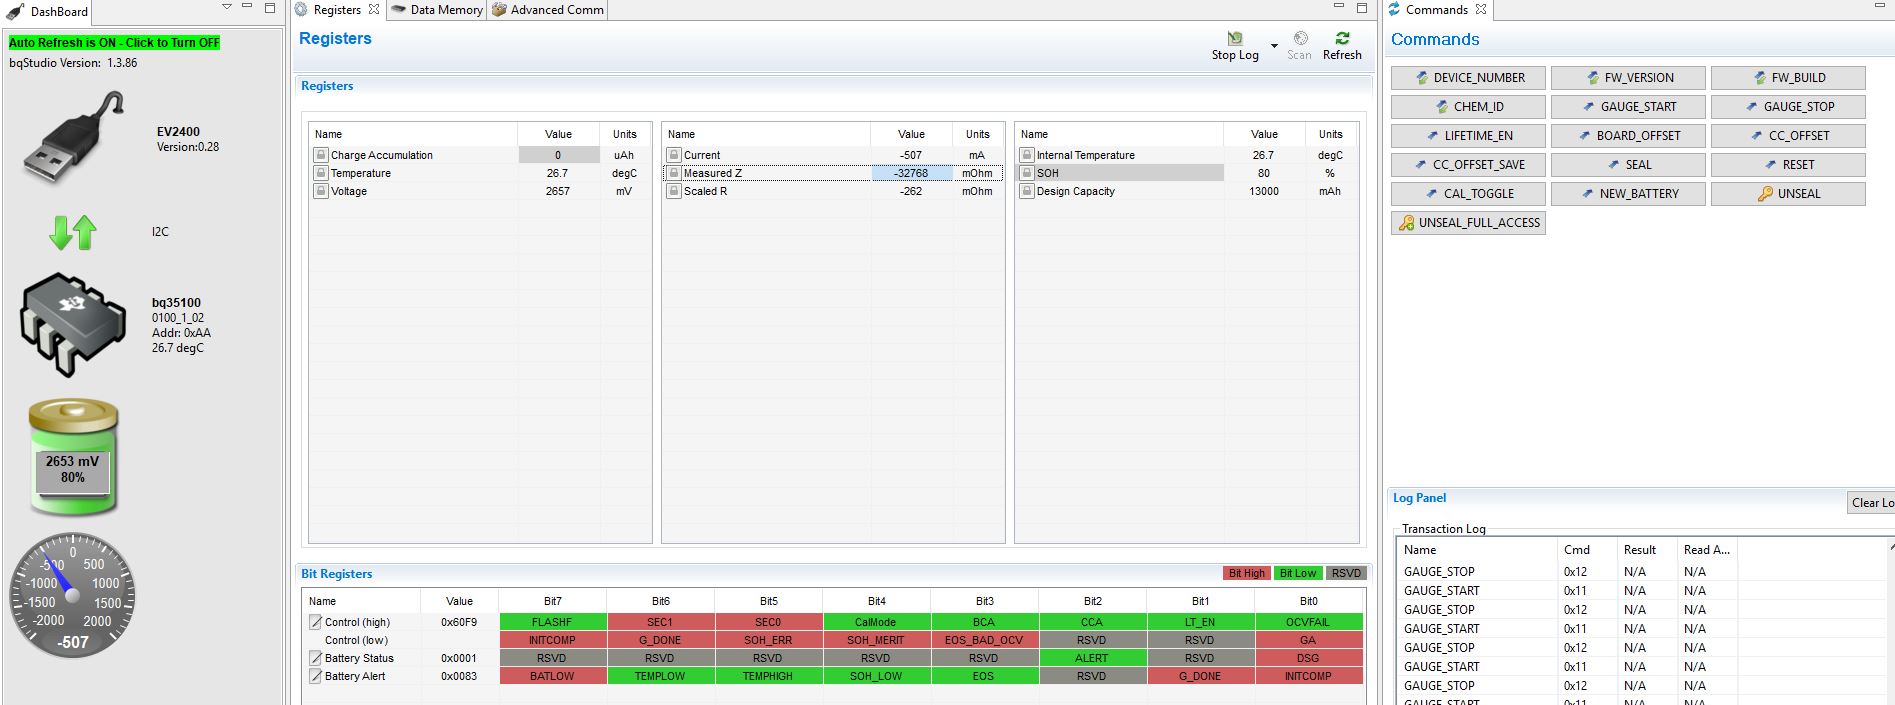
Task: Send the FW_VERSION command
Action: point(1628,78)
